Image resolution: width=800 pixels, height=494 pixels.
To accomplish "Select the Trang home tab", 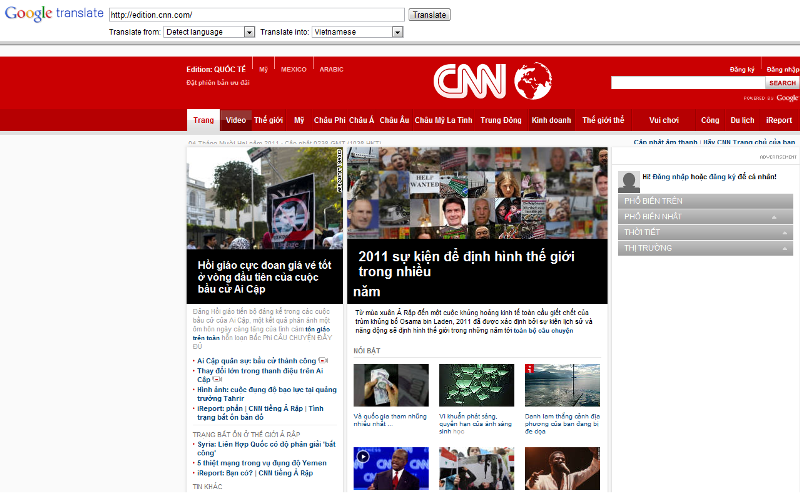I will (x=204, y=120).
